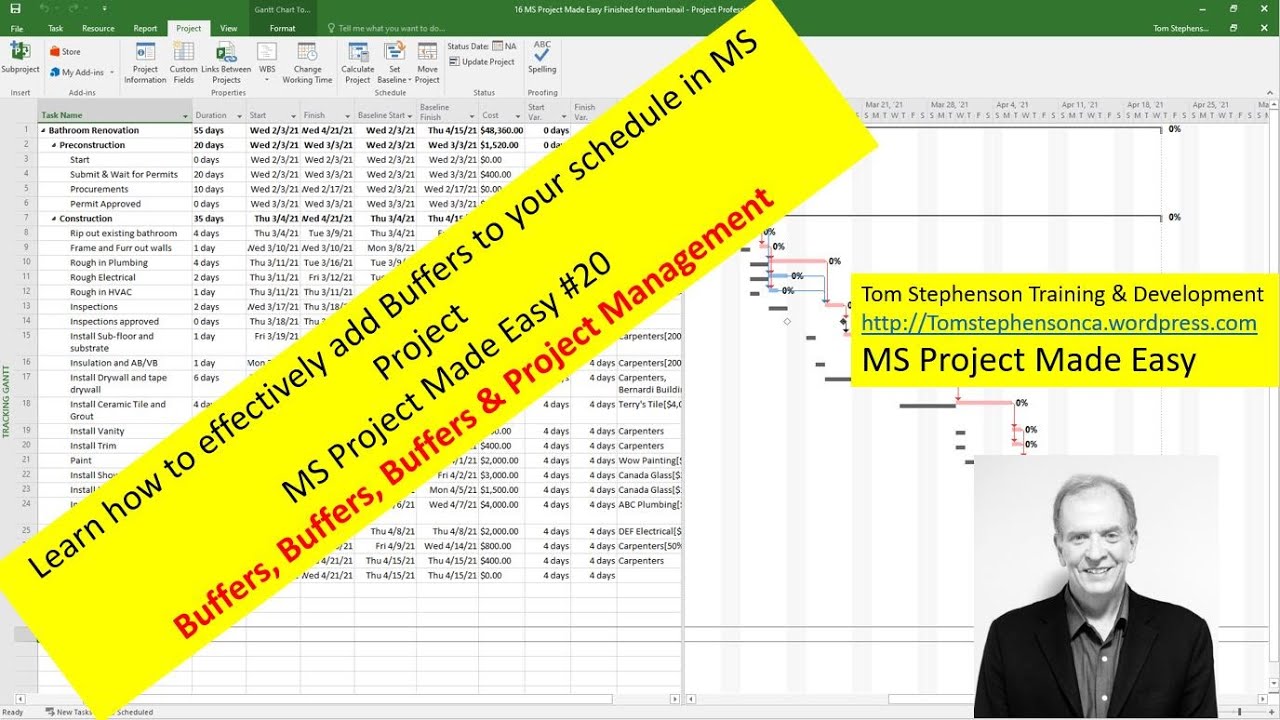
Task: Open Custom Fields tool
Action: (x=183, y=62)
